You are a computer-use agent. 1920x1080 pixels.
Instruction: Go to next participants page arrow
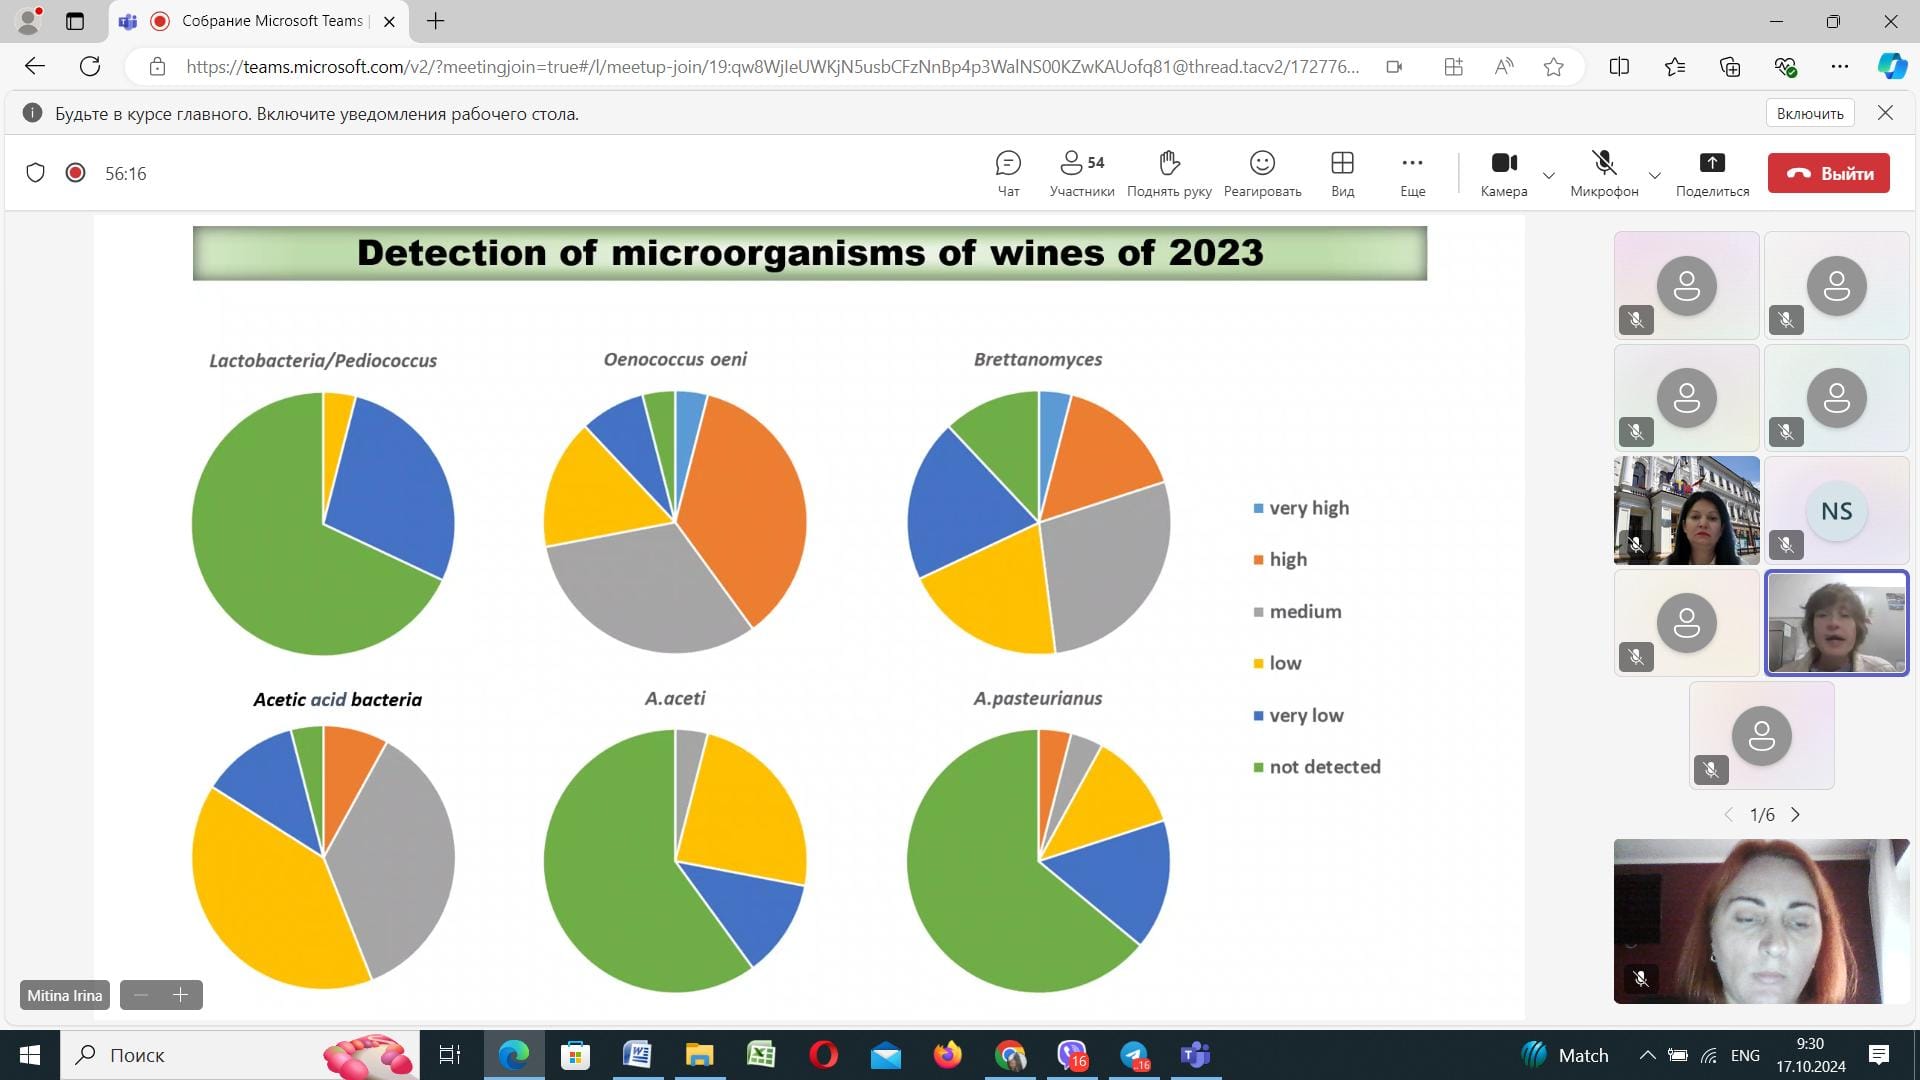[x=1796, y=815]
